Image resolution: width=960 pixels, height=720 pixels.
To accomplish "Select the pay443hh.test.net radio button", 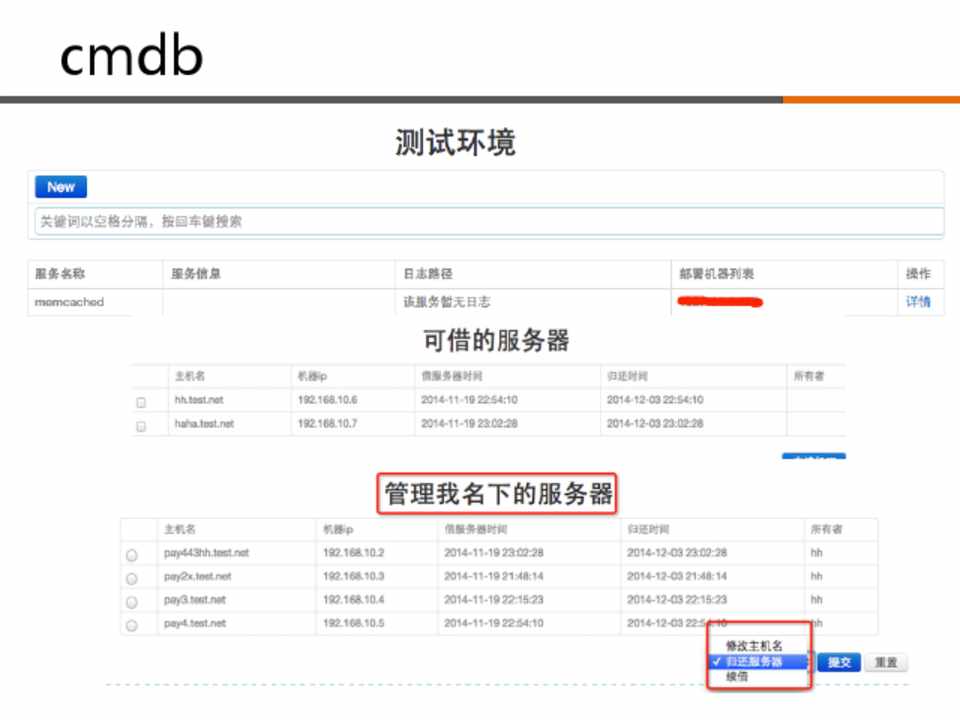I will click(131, 554).
